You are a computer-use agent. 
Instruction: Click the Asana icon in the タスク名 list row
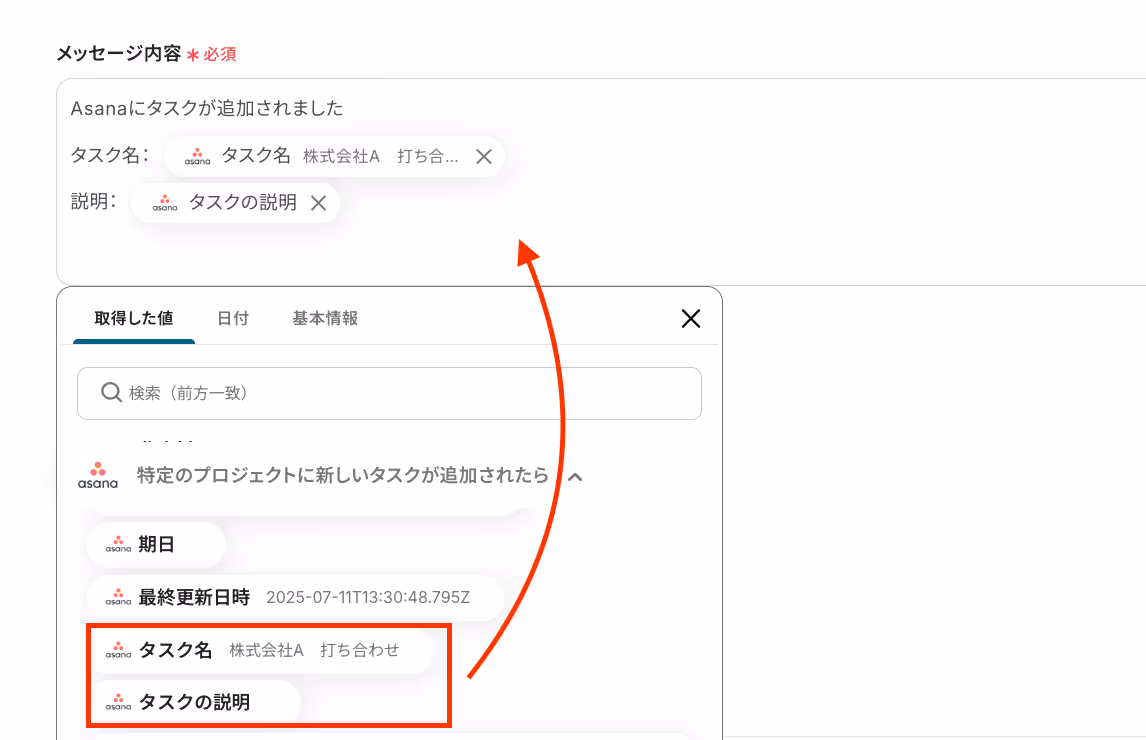pyautogui.click(x=118, y=650)
